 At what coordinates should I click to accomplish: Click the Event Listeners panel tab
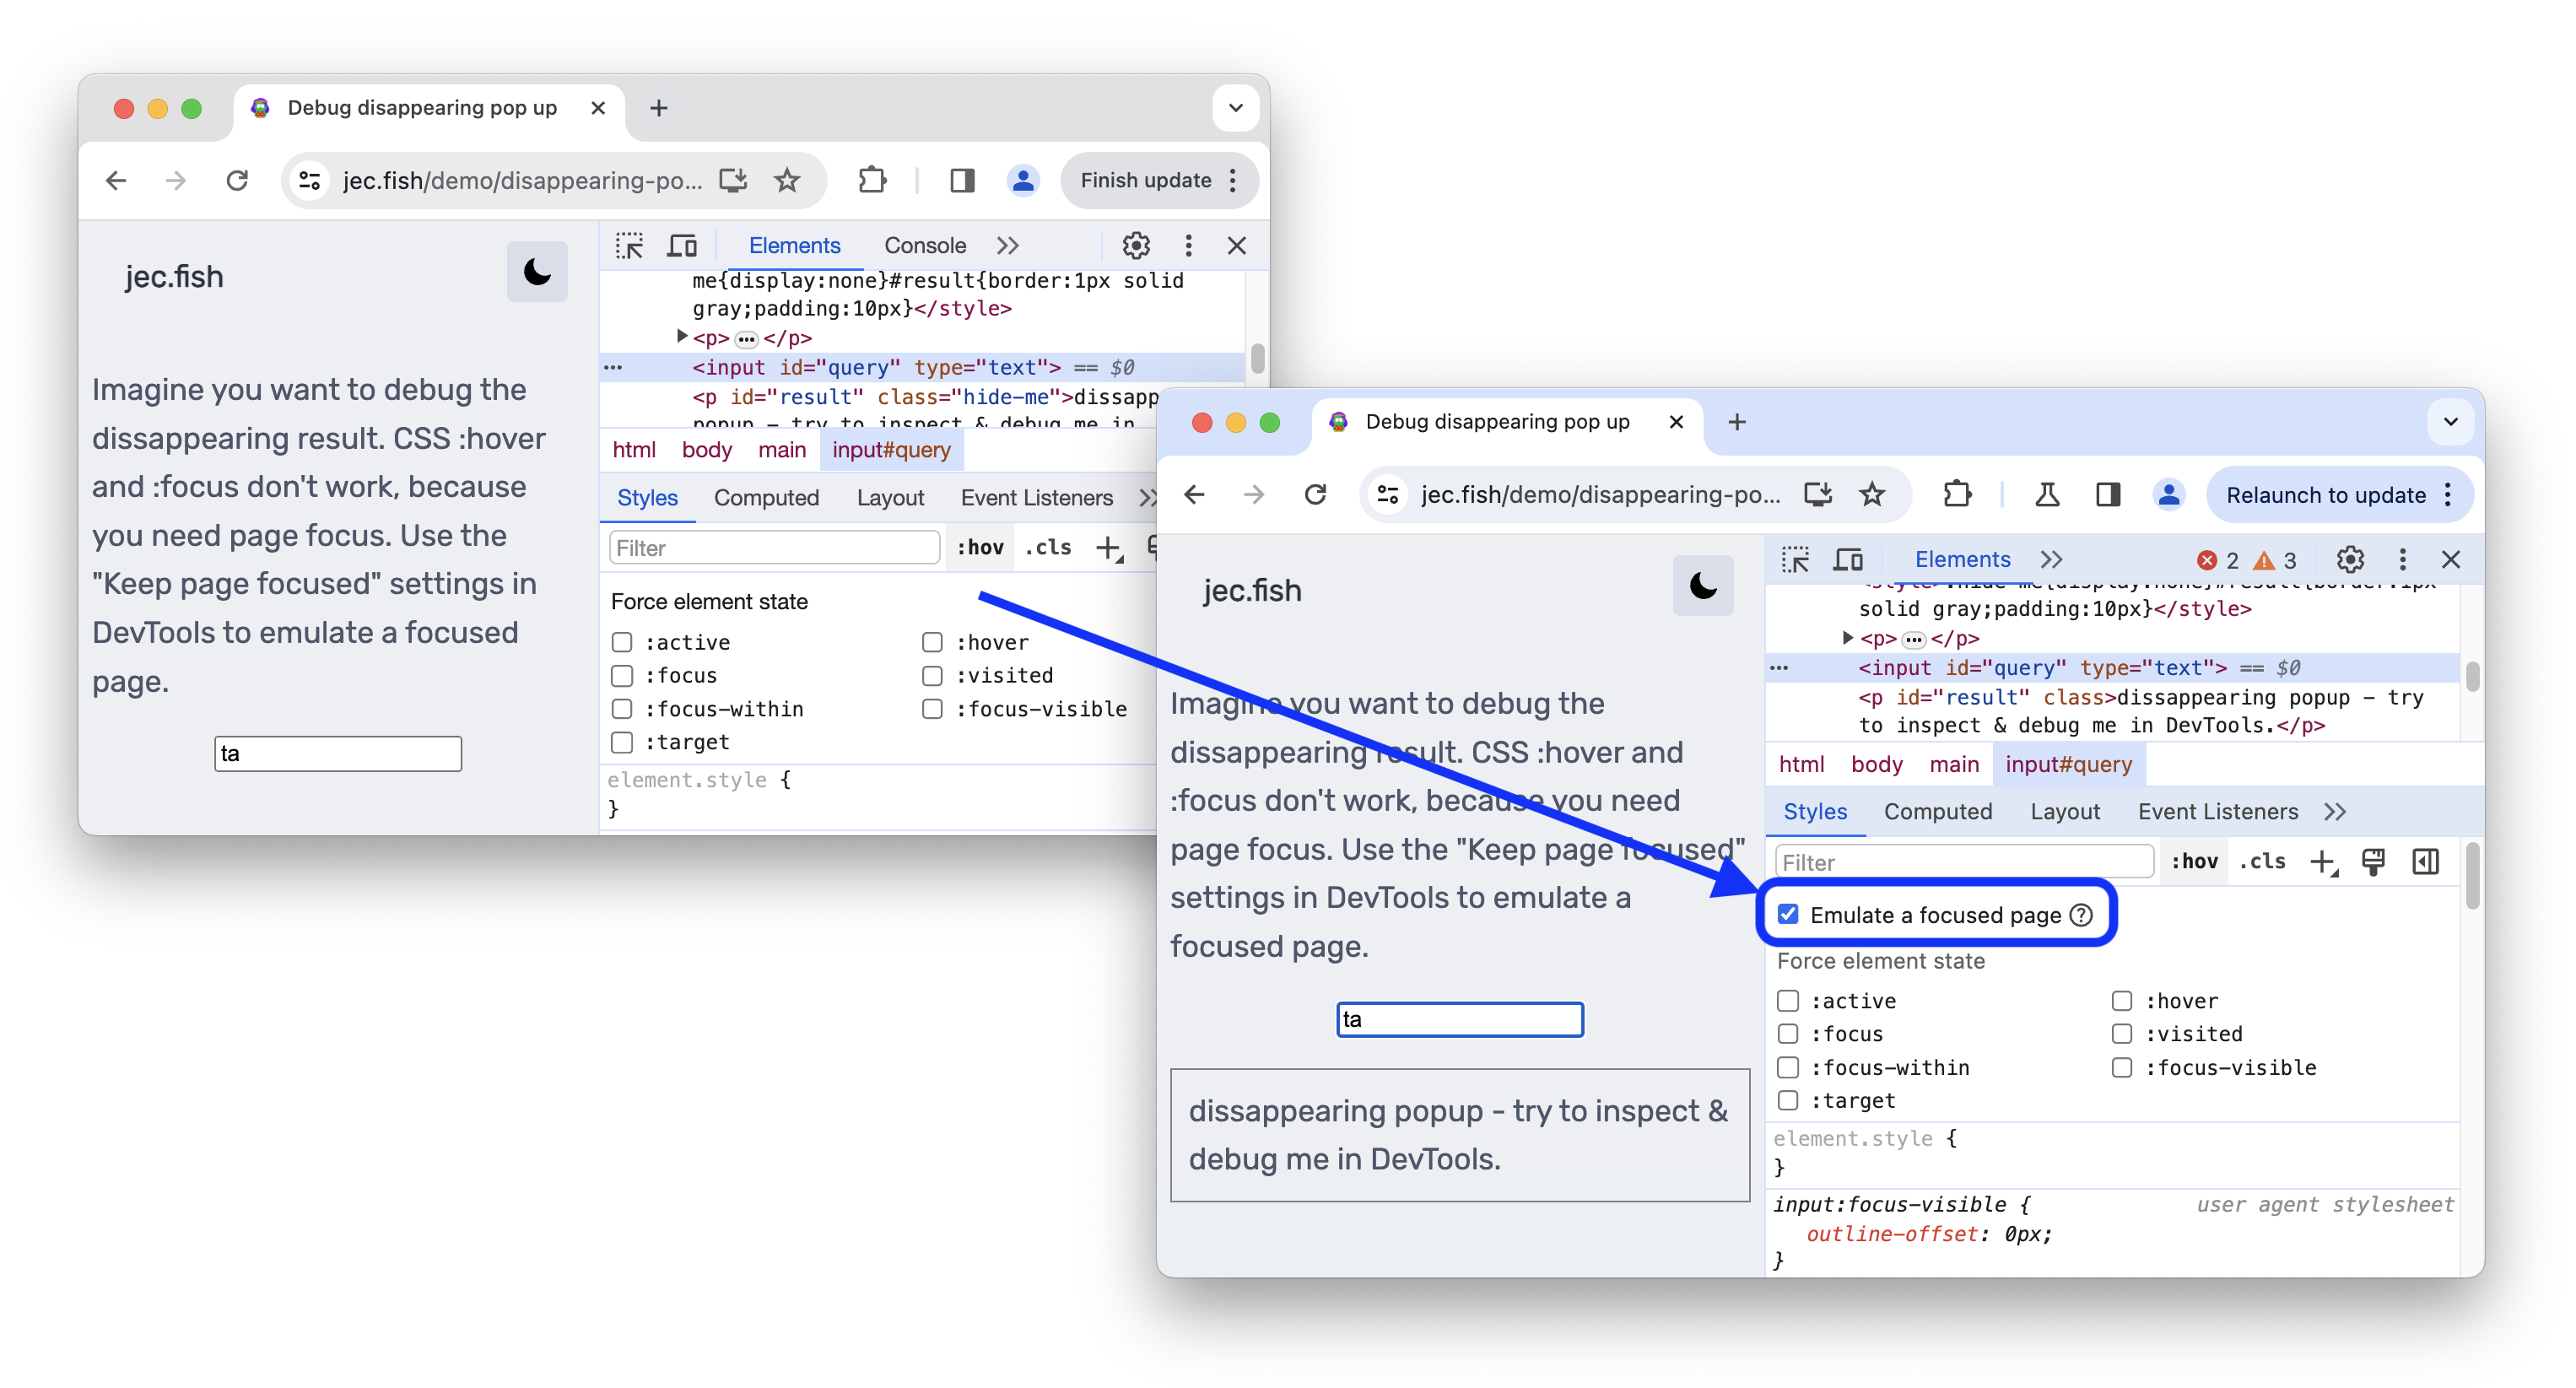(2216, 810)
